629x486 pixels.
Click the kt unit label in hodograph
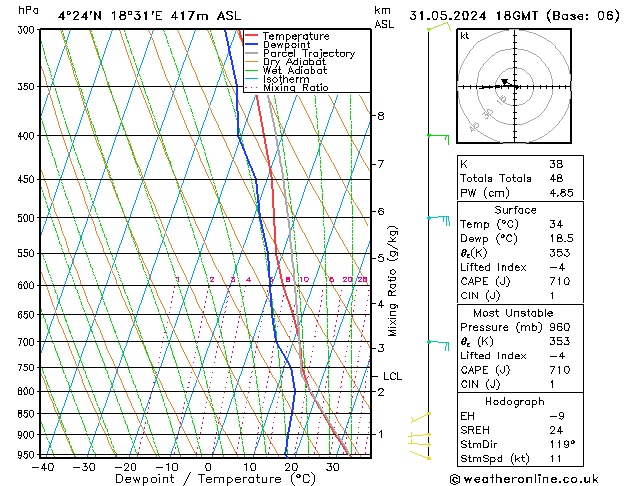coord(465,36)
